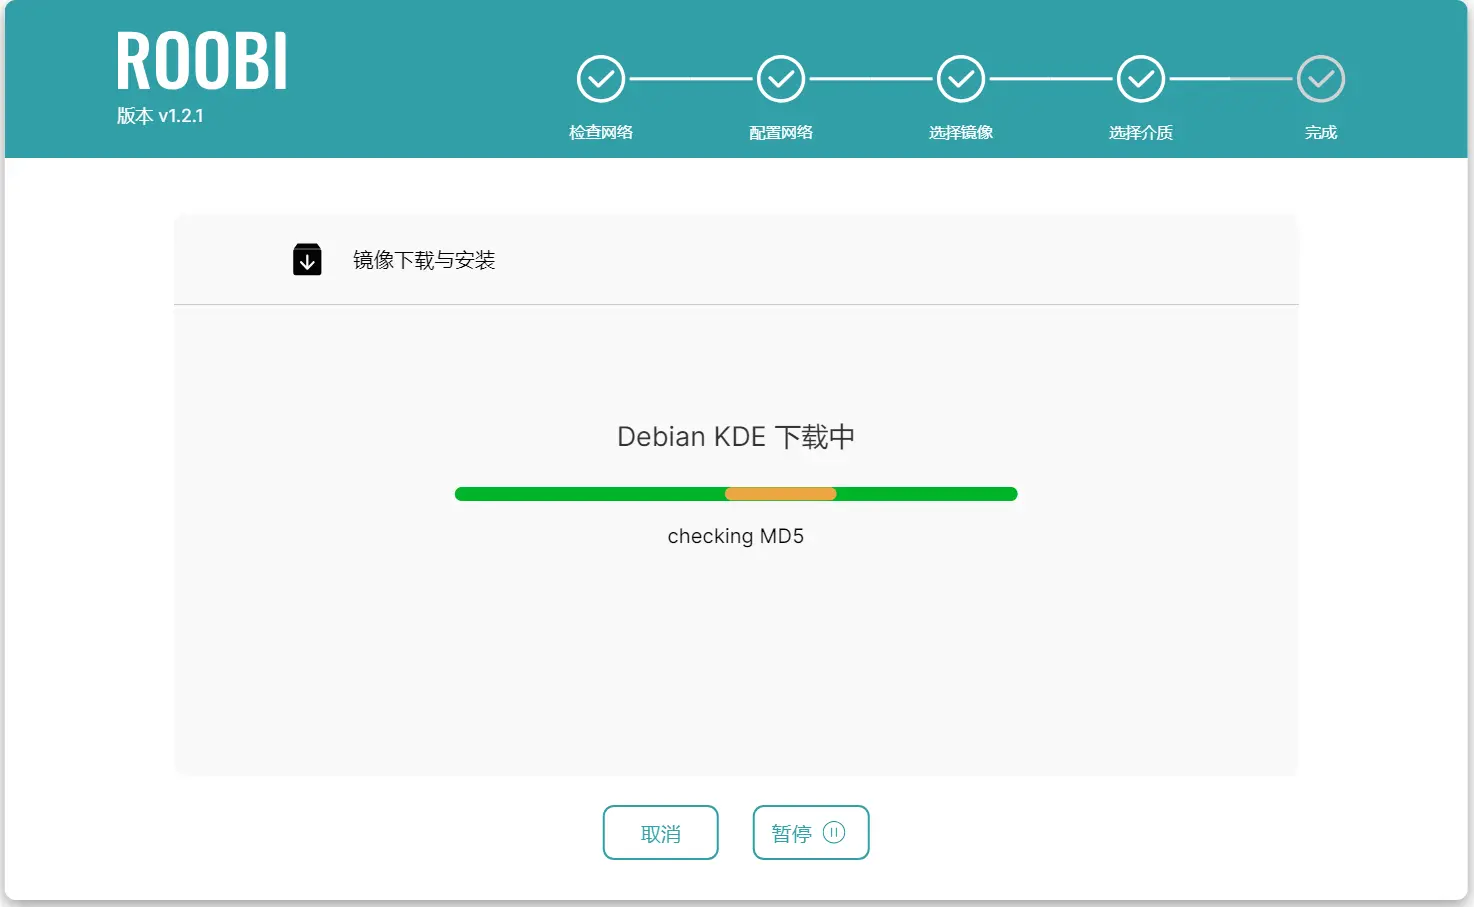
Task: Click the 配置网络 step checkmark circle
Action: 781,79
